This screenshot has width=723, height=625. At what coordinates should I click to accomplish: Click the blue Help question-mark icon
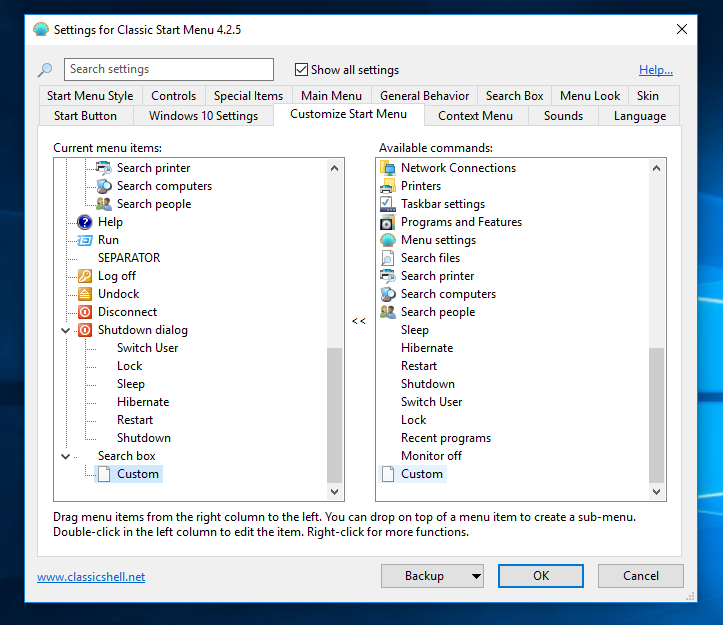(x=85, y=222)
